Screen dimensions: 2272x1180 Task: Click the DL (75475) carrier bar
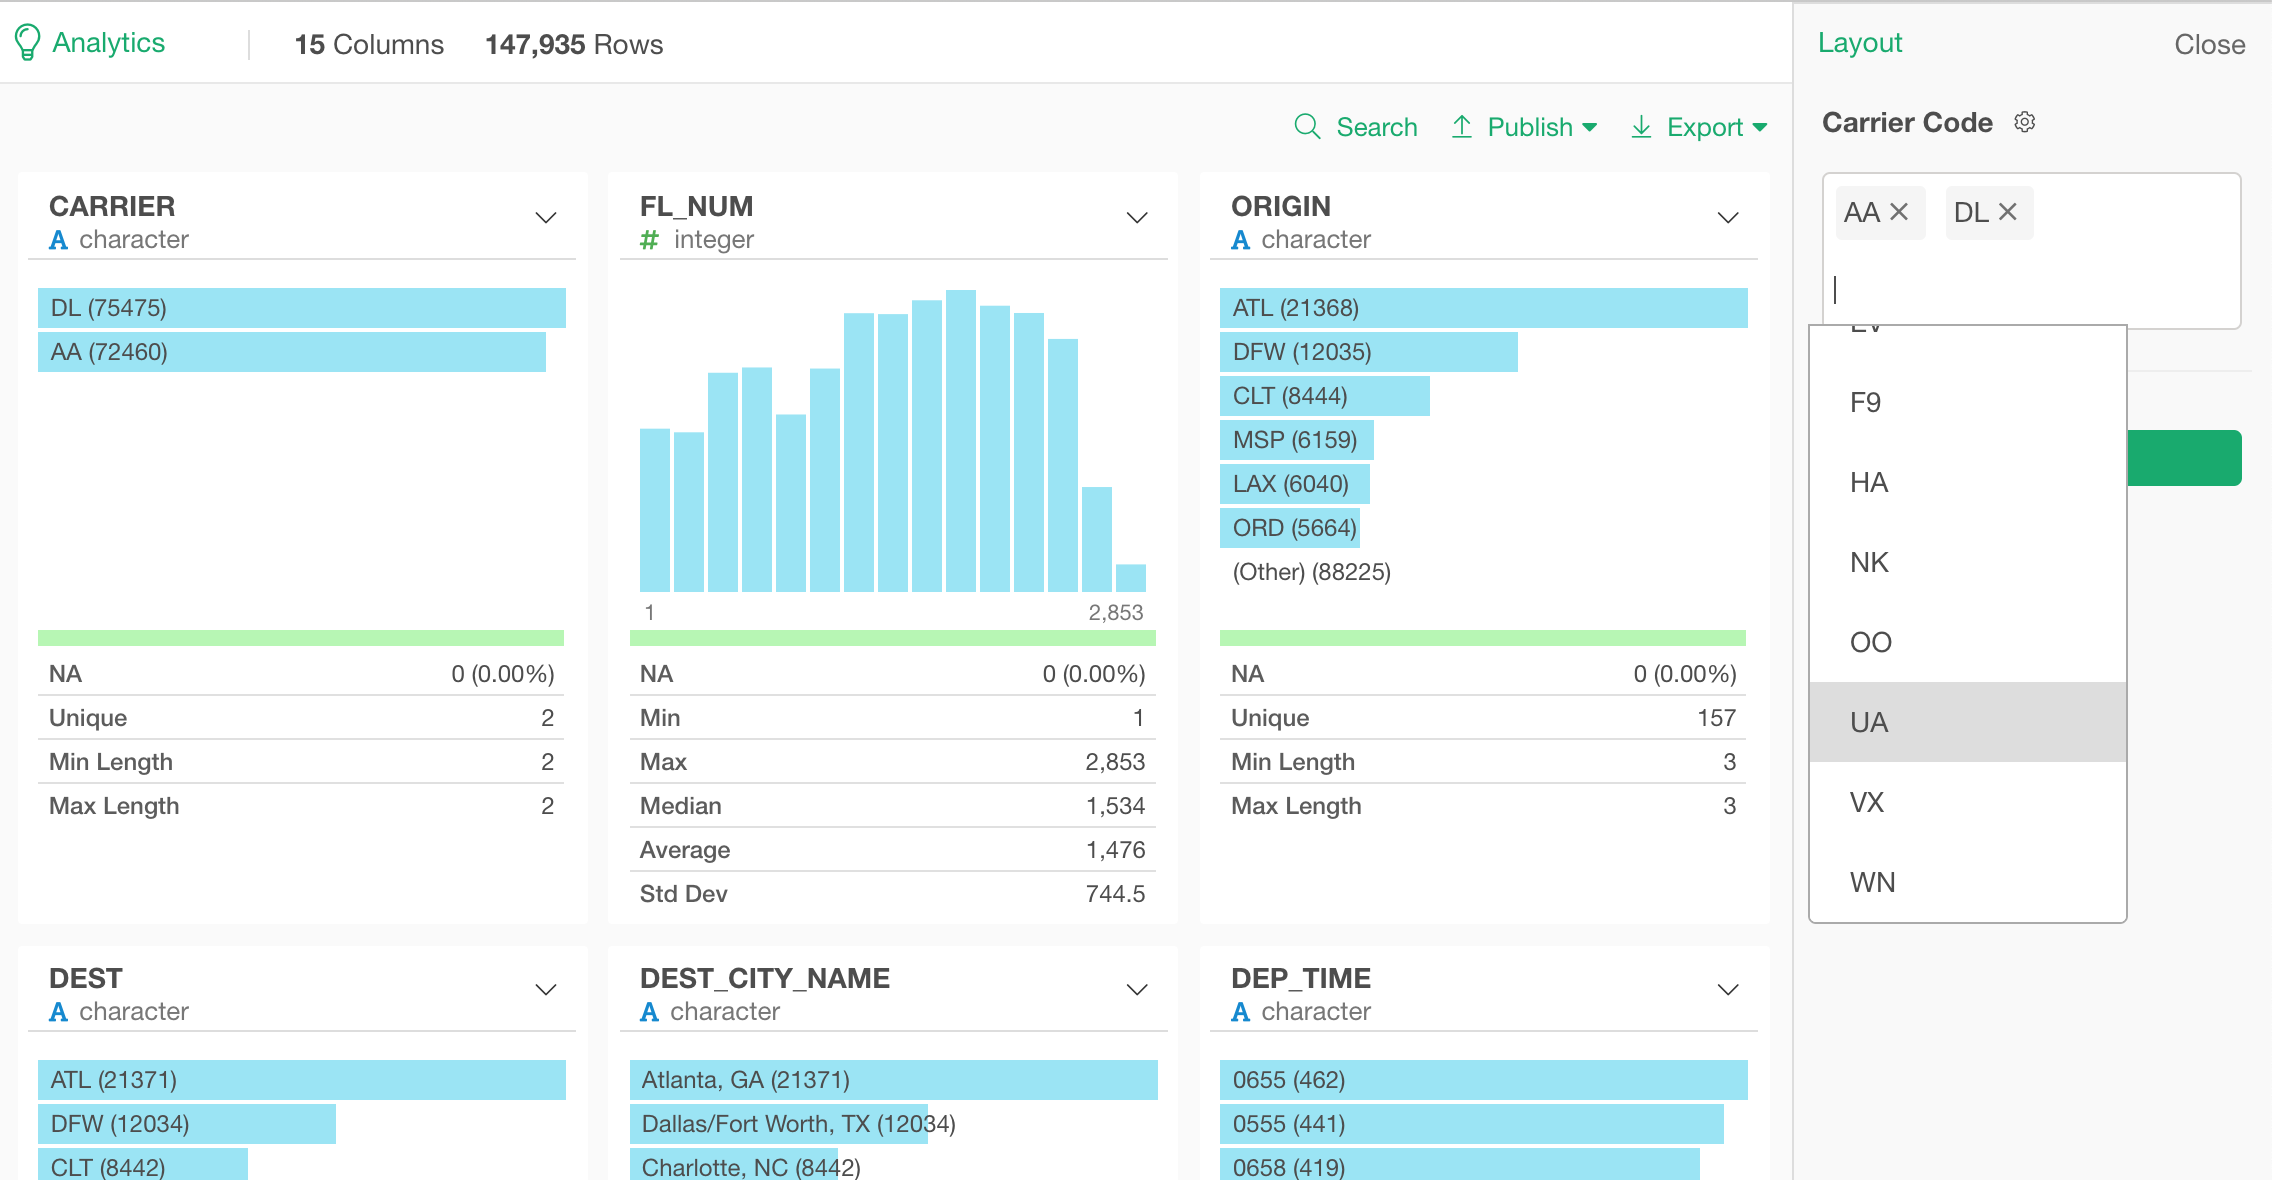coord(302,308)
